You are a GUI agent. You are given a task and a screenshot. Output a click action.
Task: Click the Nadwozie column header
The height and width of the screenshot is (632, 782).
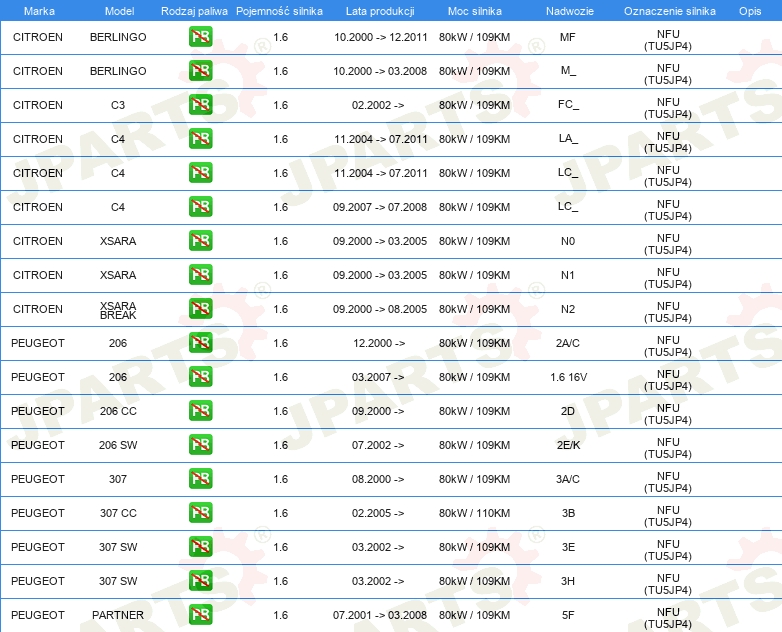[x=570, y=11]
